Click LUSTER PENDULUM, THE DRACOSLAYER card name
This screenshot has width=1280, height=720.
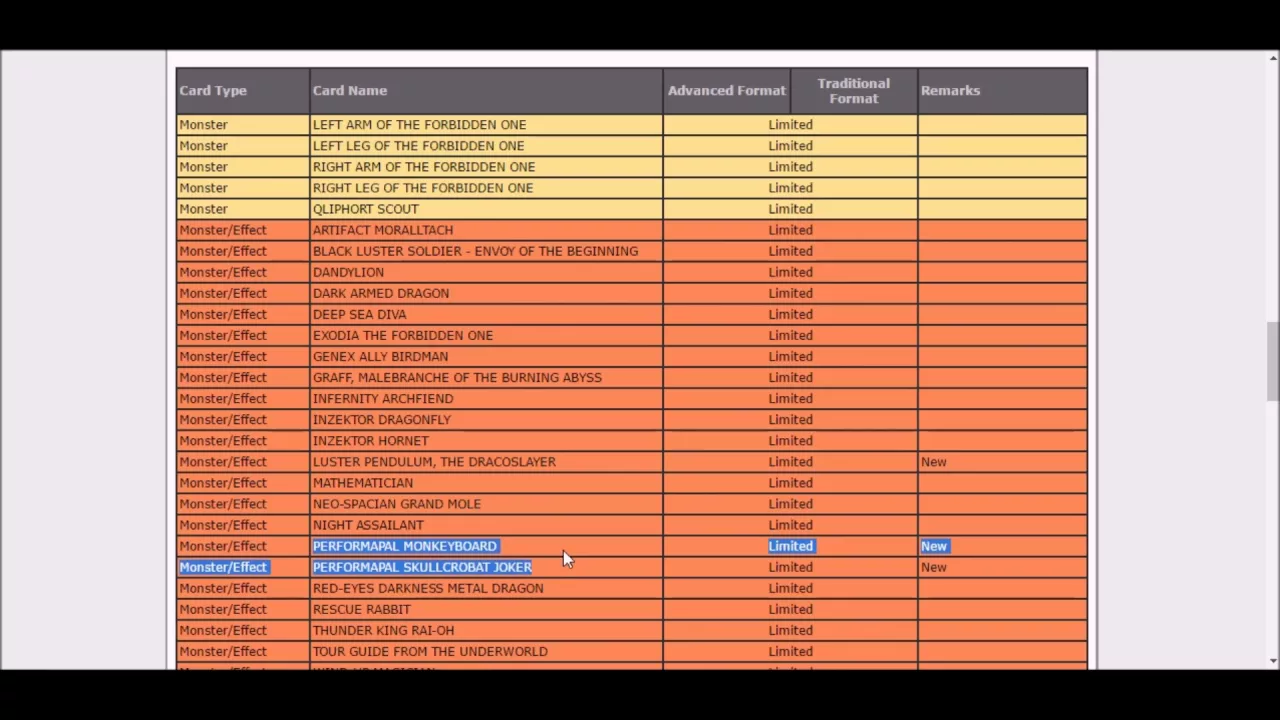[x=434, y=462]
